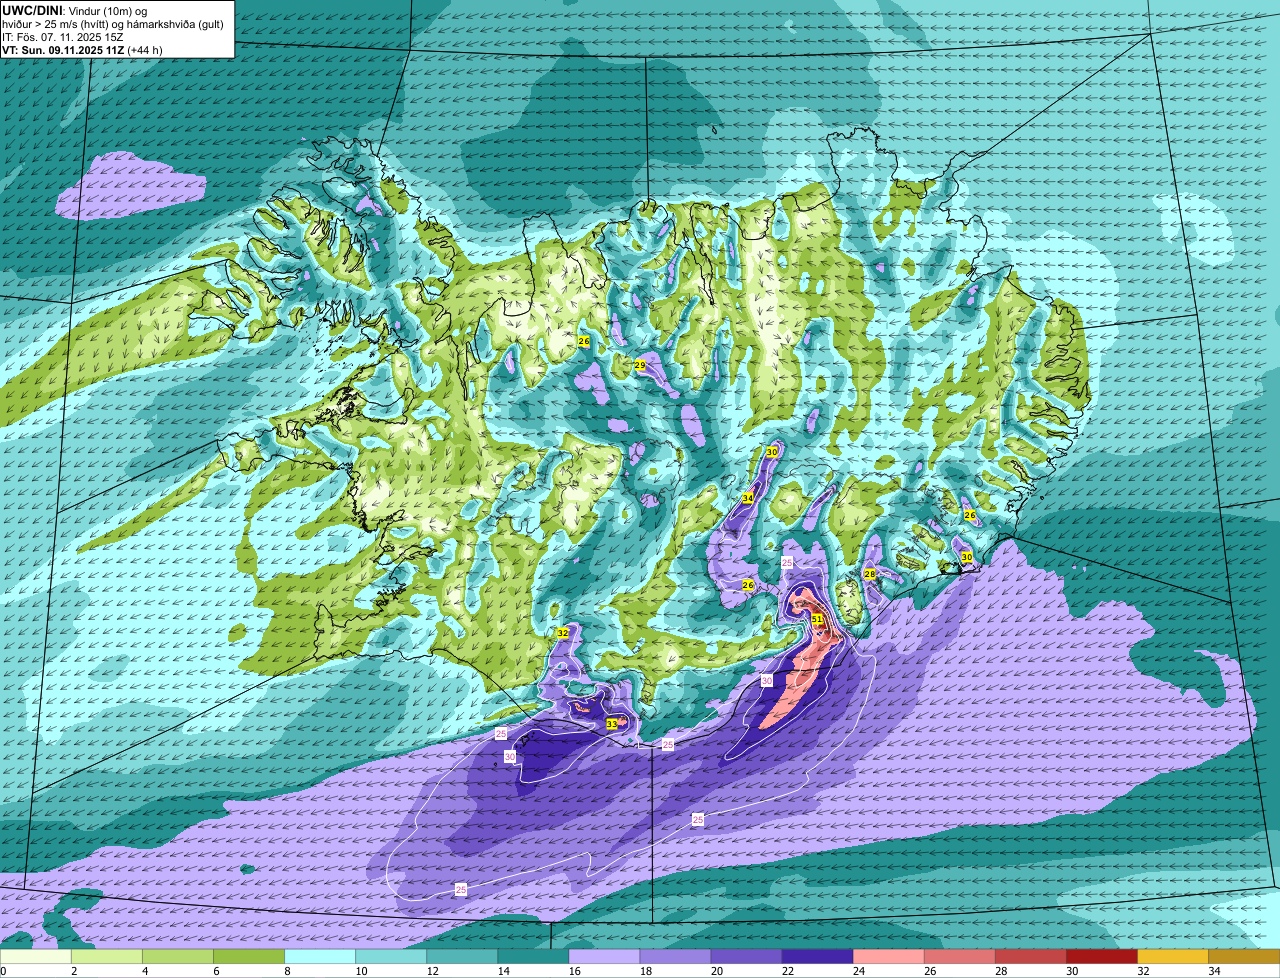This screenshot has width=1280, height=978.
Task: Click the yellow "32" peak gust label
Action: (x=563, y=633)
